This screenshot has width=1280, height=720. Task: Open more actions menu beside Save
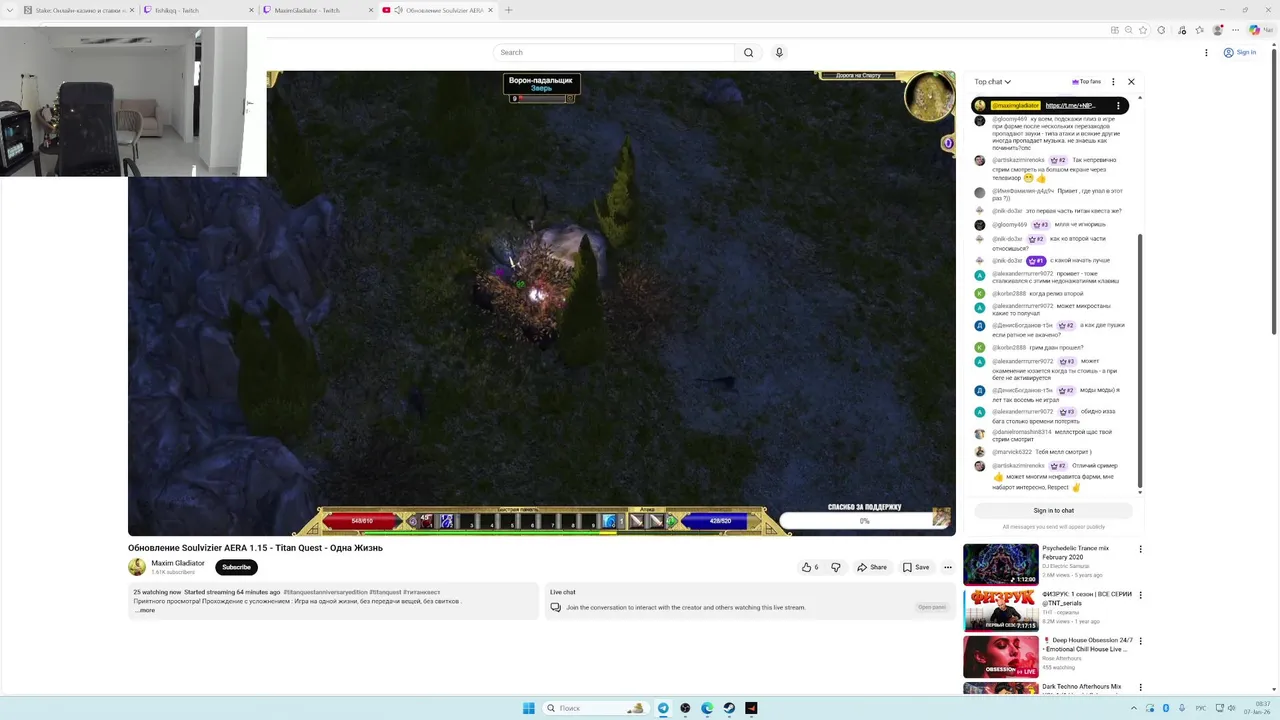click(948, 567)
